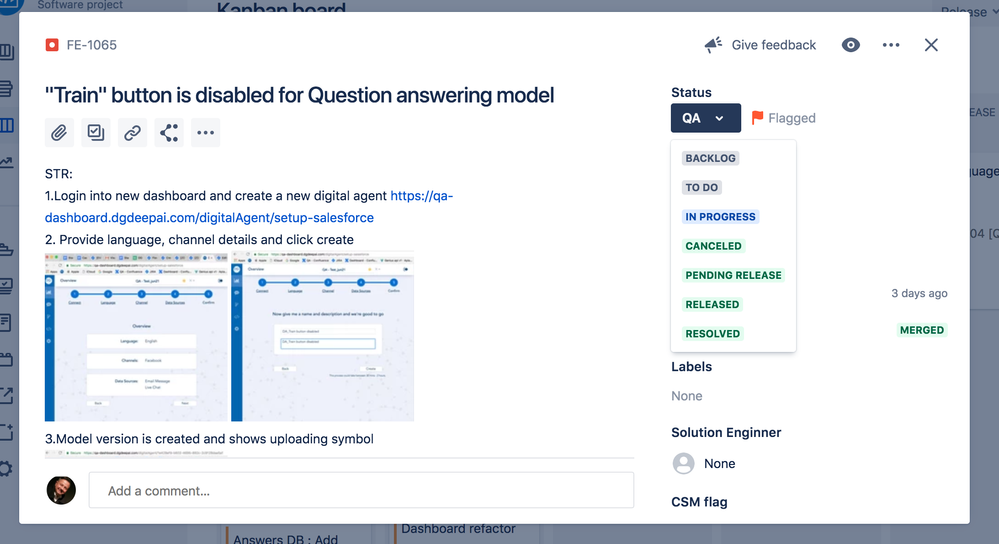Select PENDING RELEASE status option
This screenshot has height=544, width=999.
[733, 275]
